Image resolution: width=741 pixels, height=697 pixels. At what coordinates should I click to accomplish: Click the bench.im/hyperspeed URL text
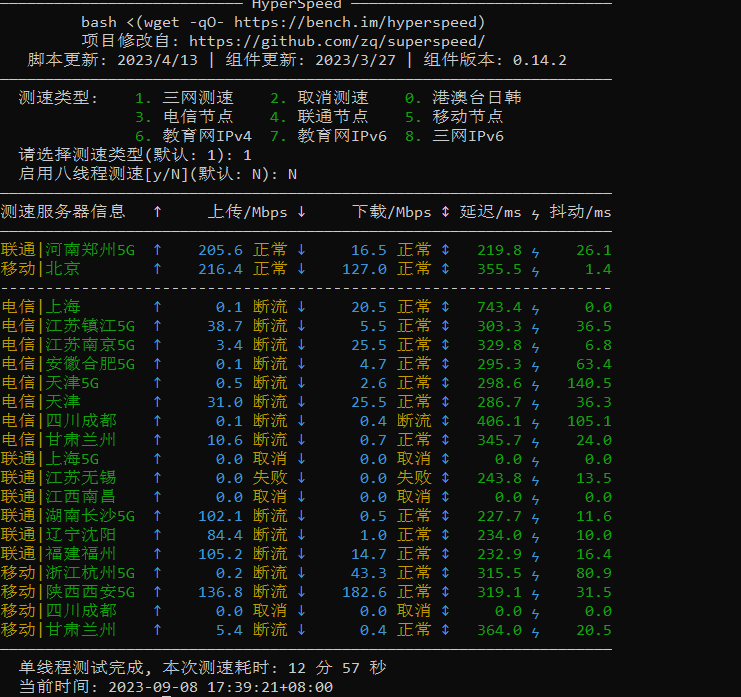[x=359, y=22]
